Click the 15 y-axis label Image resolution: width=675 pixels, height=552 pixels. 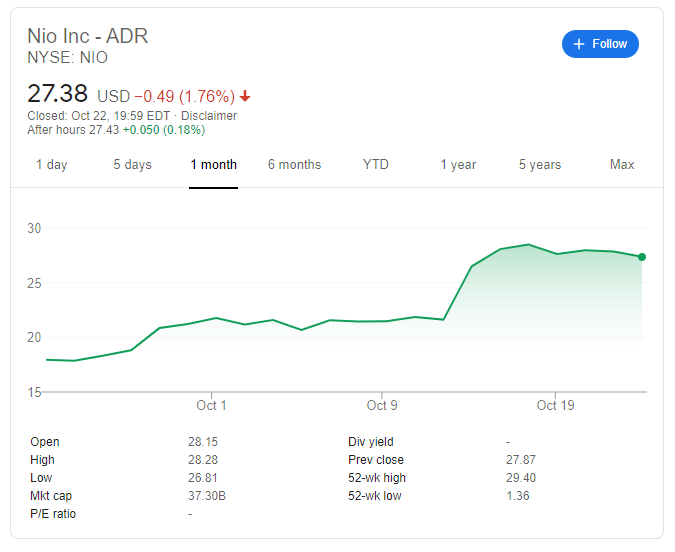[x=34, y=392]
